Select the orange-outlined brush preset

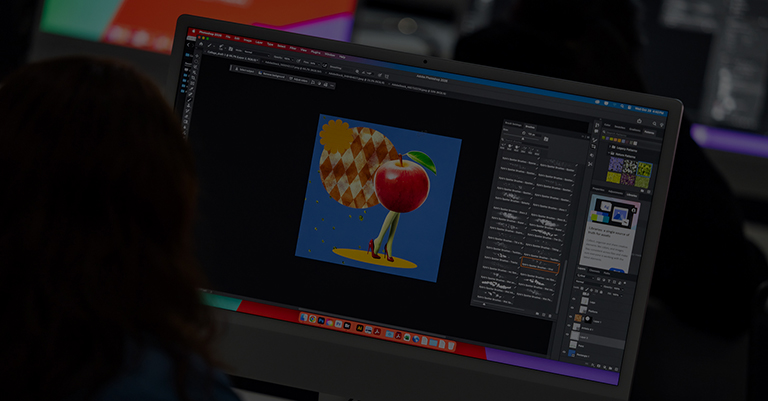tap(539, 264)
